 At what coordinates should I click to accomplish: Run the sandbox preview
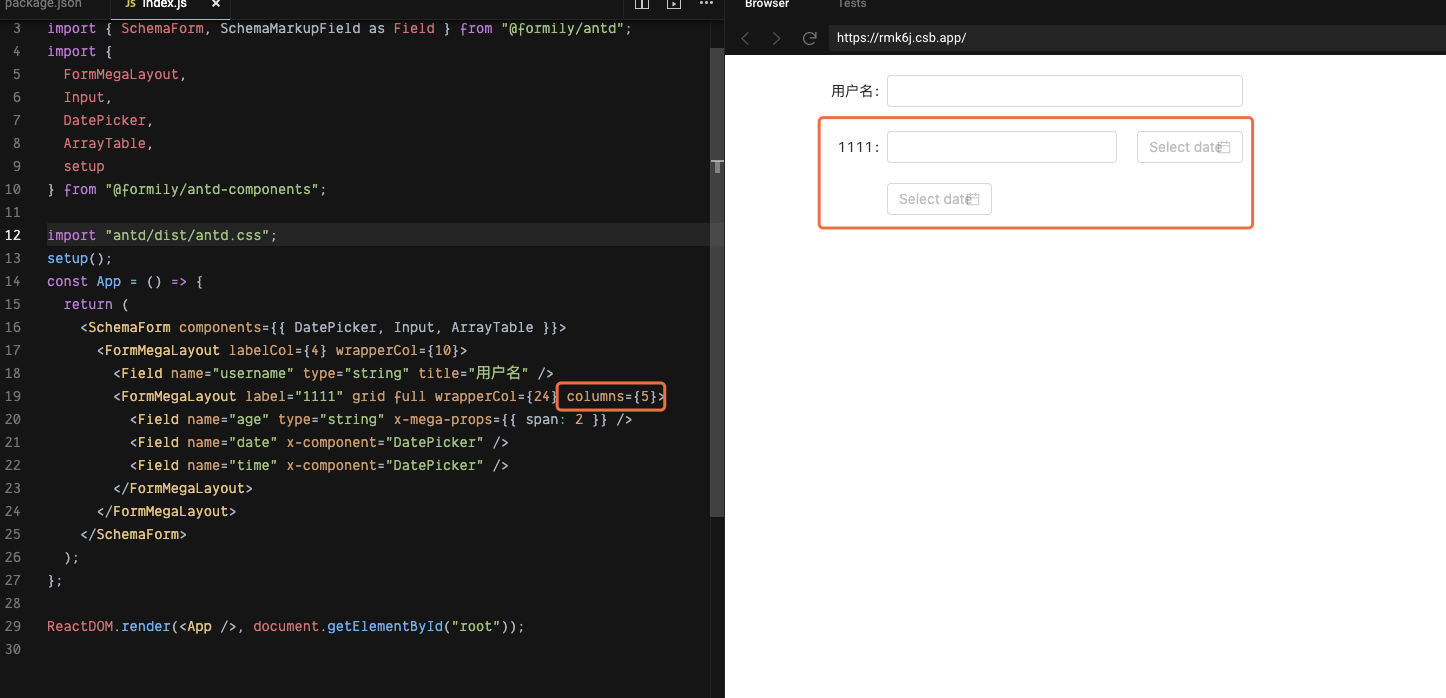pyautogui.click(x=673, y=5)
